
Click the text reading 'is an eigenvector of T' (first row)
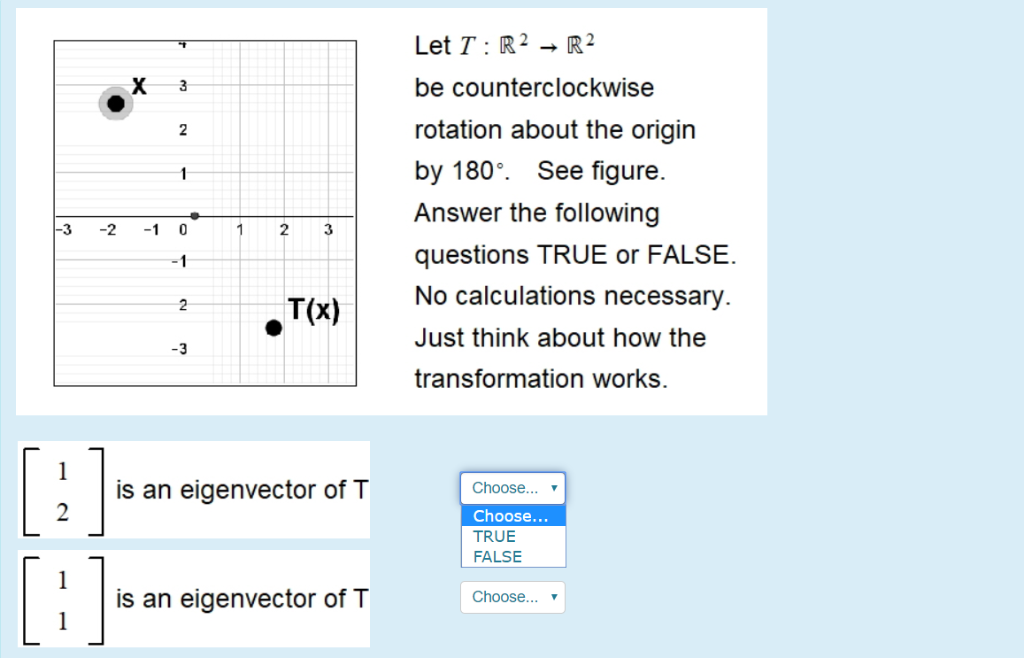click(240, 490)
